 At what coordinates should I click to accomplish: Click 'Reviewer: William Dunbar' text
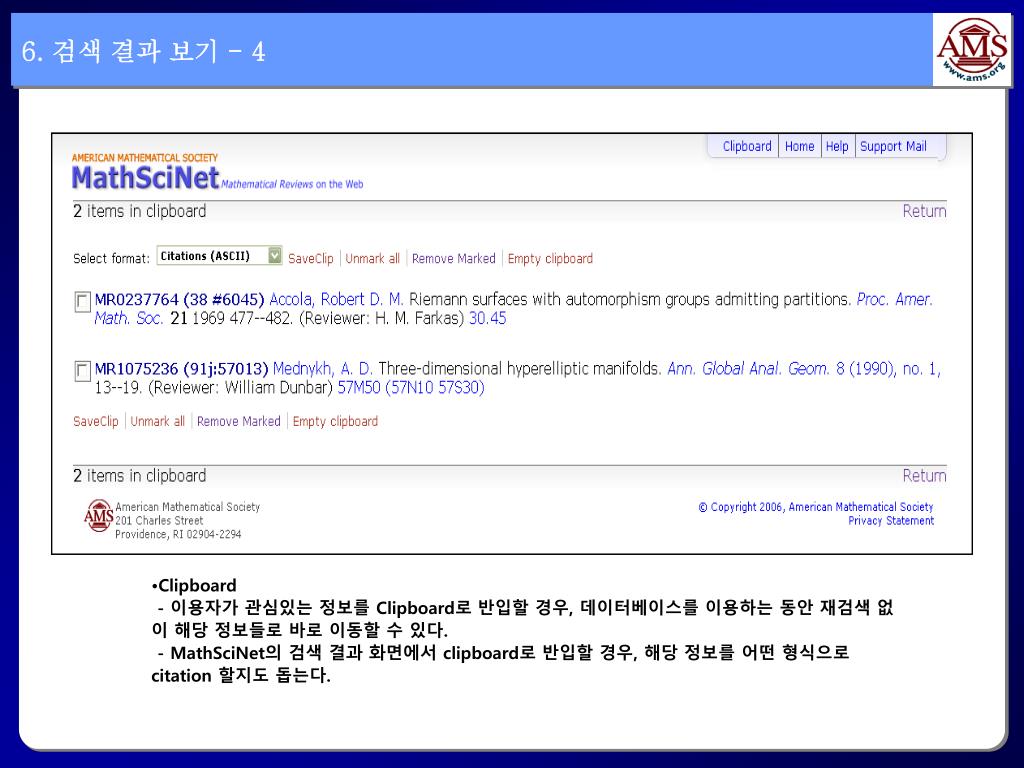[x=241, y=388]
